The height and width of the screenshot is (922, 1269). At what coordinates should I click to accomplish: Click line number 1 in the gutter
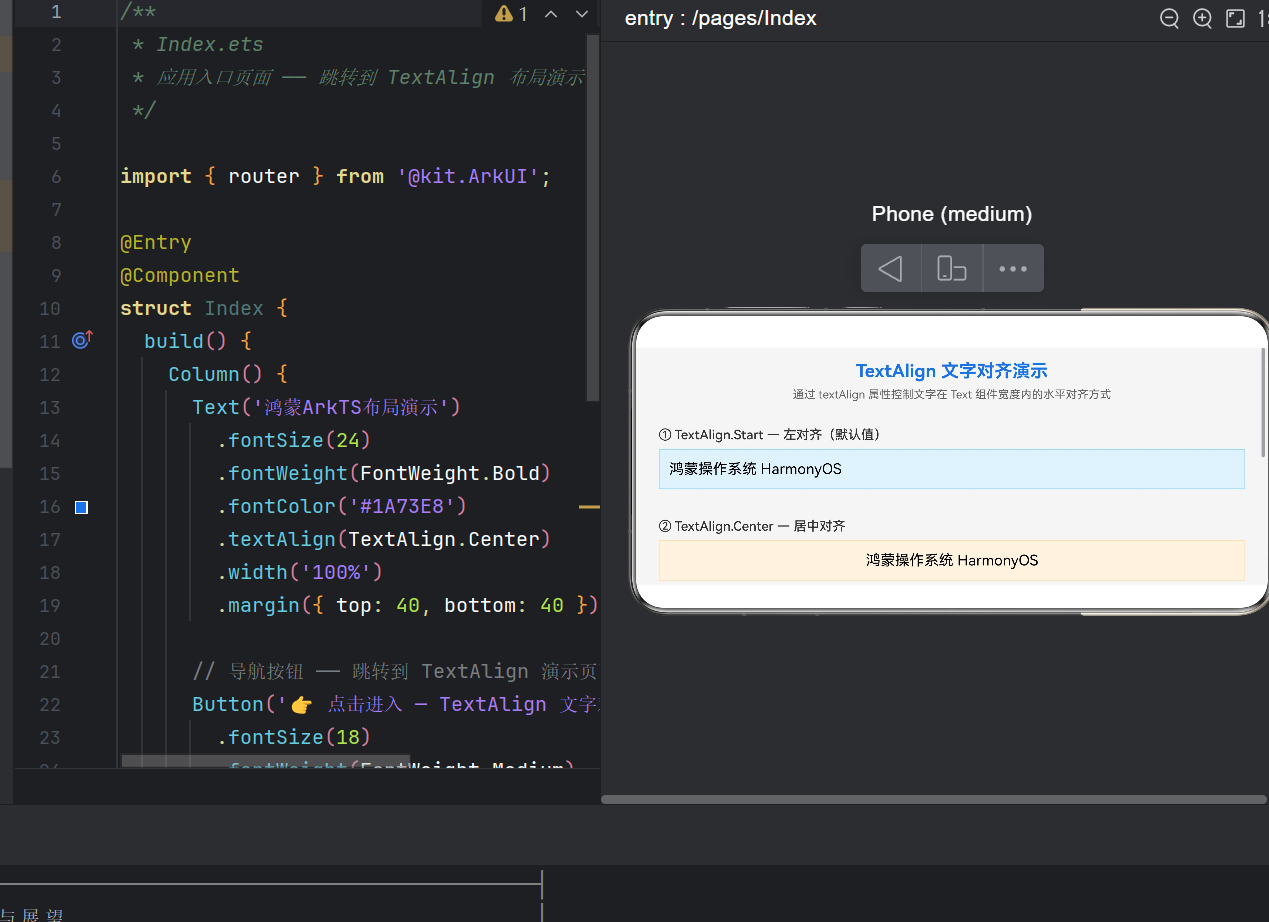56,12
